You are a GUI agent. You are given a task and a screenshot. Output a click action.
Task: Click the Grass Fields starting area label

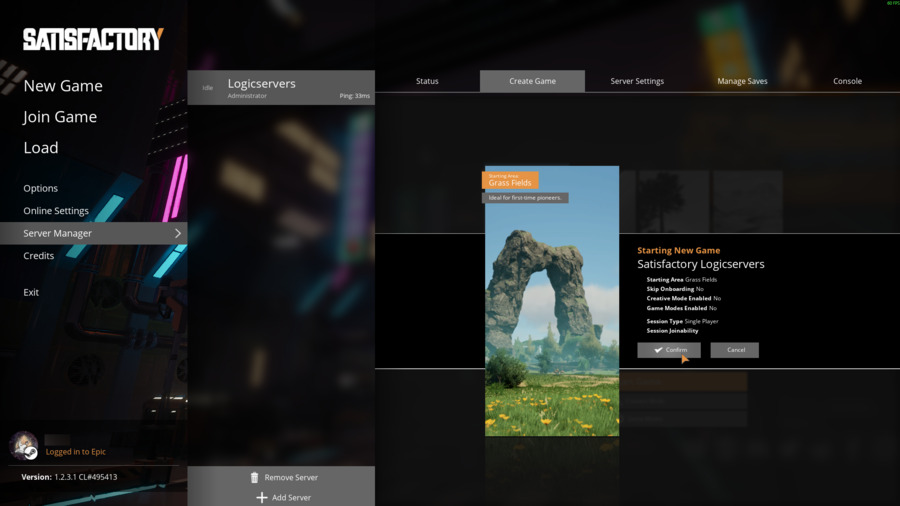click(x=510, y=180)
